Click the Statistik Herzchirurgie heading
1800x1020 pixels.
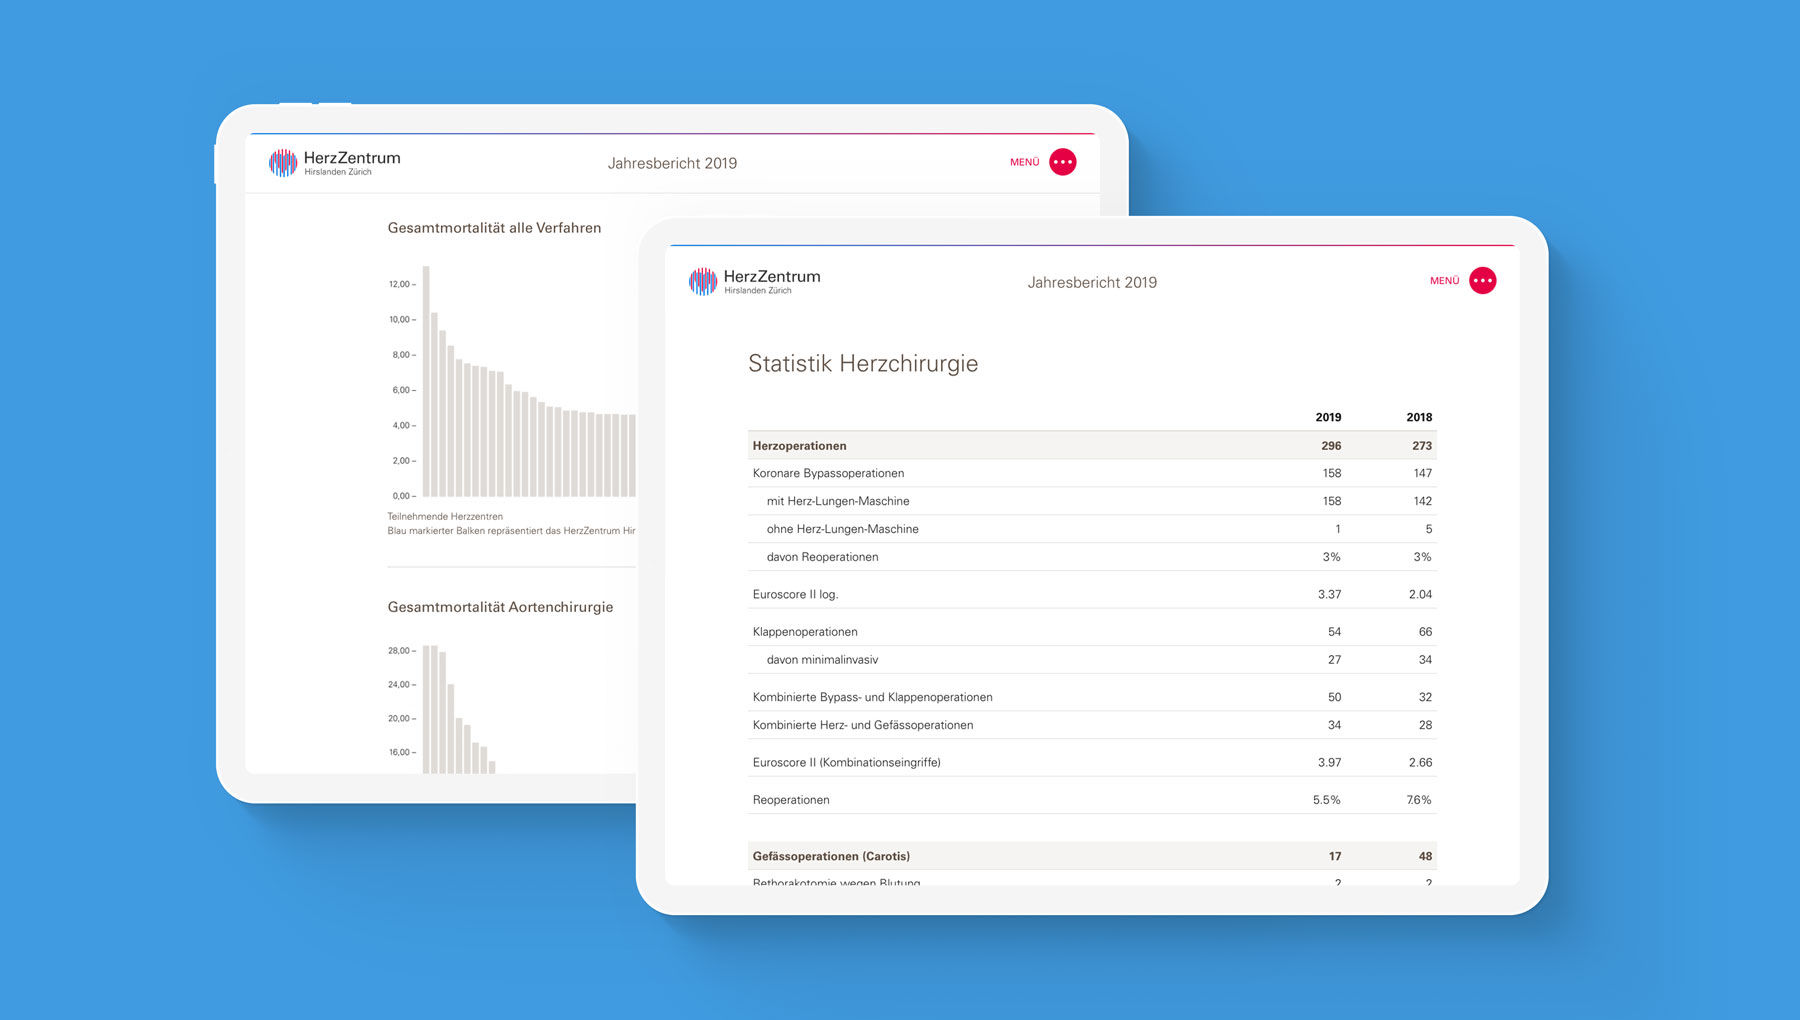863,364
